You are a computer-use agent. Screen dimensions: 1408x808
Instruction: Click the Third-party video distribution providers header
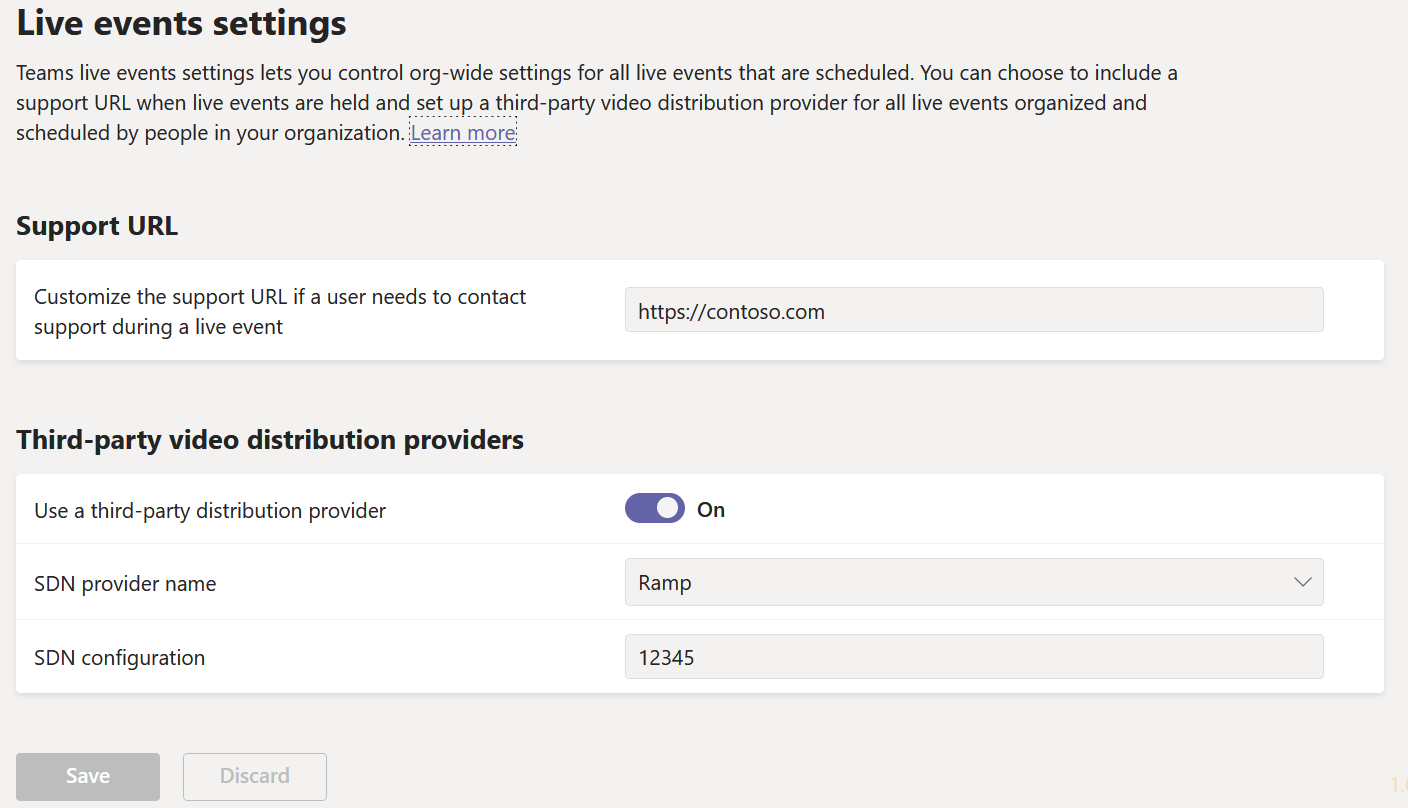pyautogui.click(x=269, y=439)
